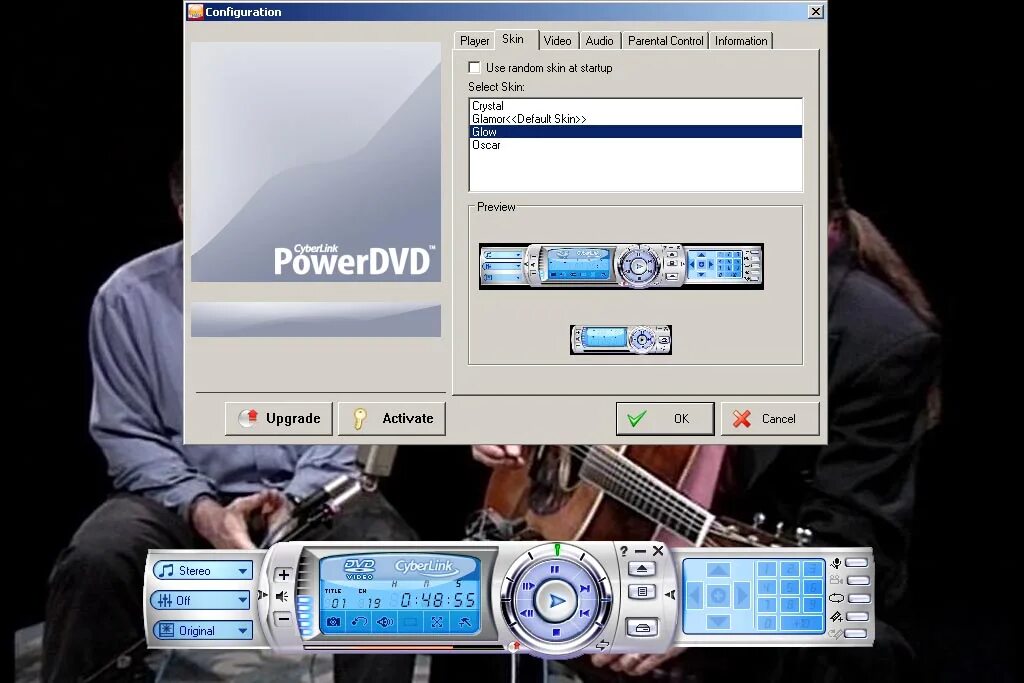Open configuration via the hammer icon
This screenshot has width=1024, height=683.
point(464,622)
